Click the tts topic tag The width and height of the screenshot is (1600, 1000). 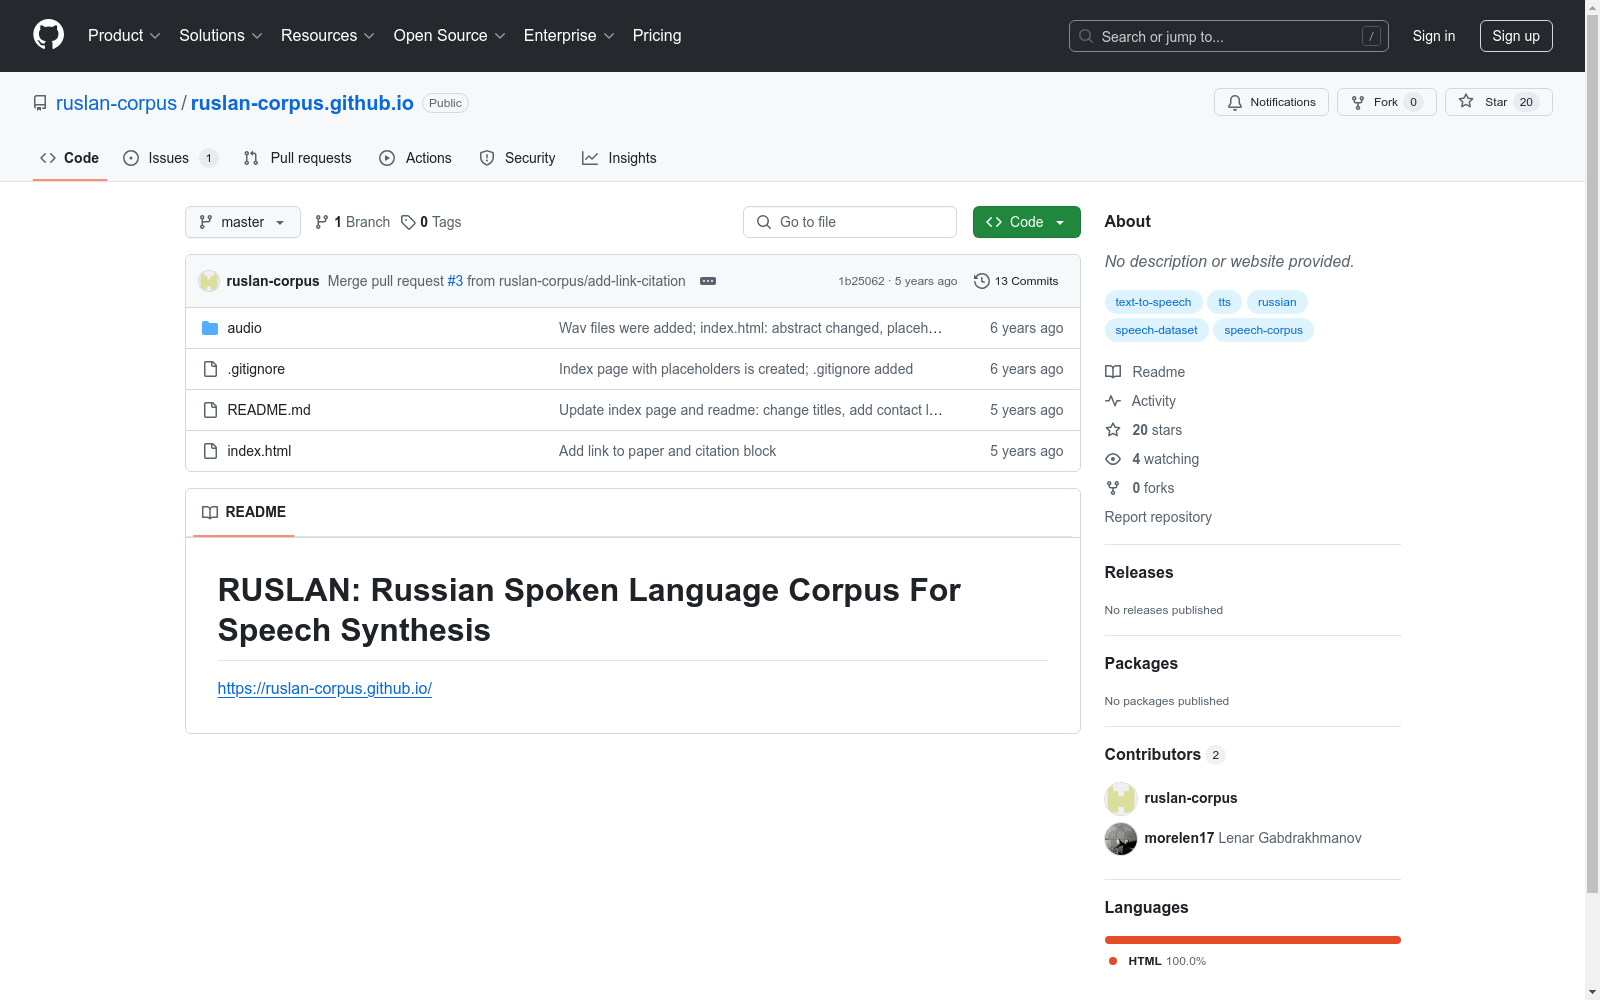tap(1224, 302)
